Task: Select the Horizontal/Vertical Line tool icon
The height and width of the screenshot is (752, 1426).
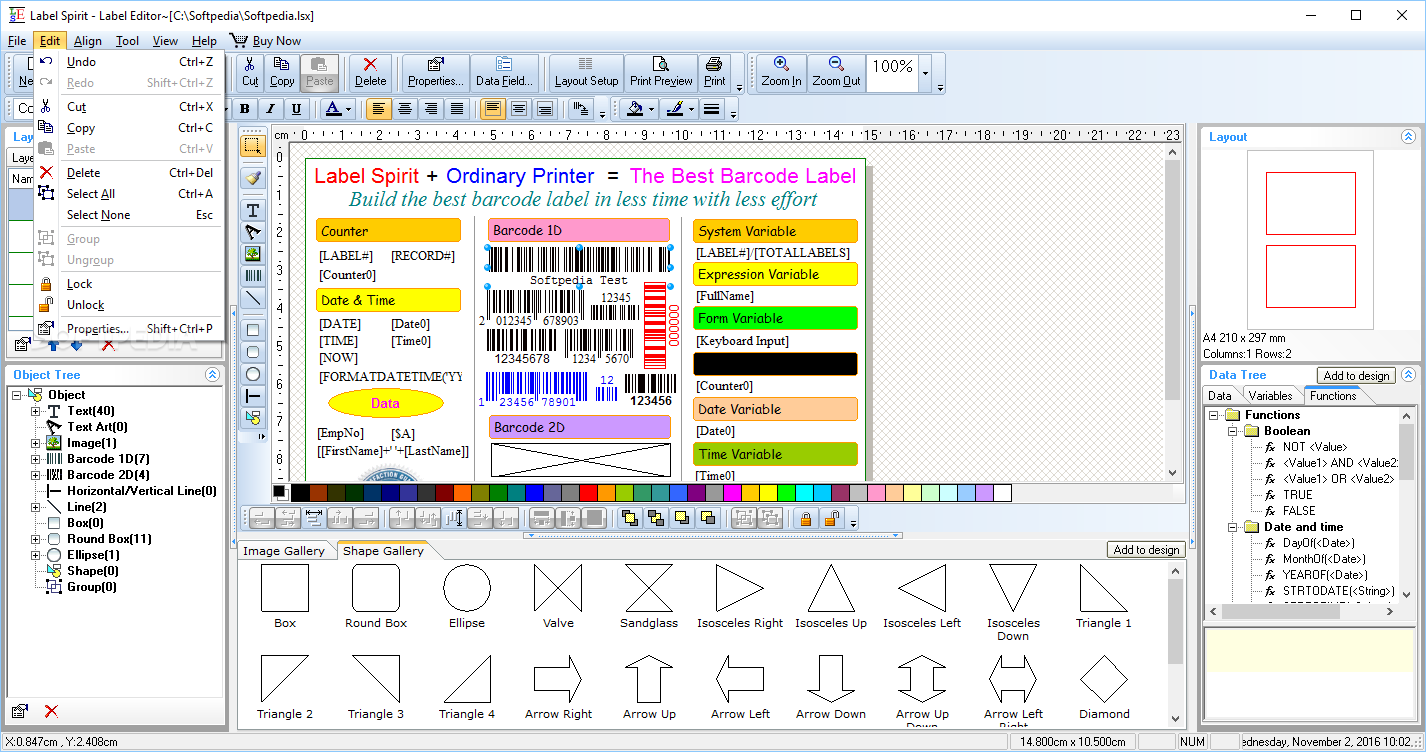Action: click(253, 396)
